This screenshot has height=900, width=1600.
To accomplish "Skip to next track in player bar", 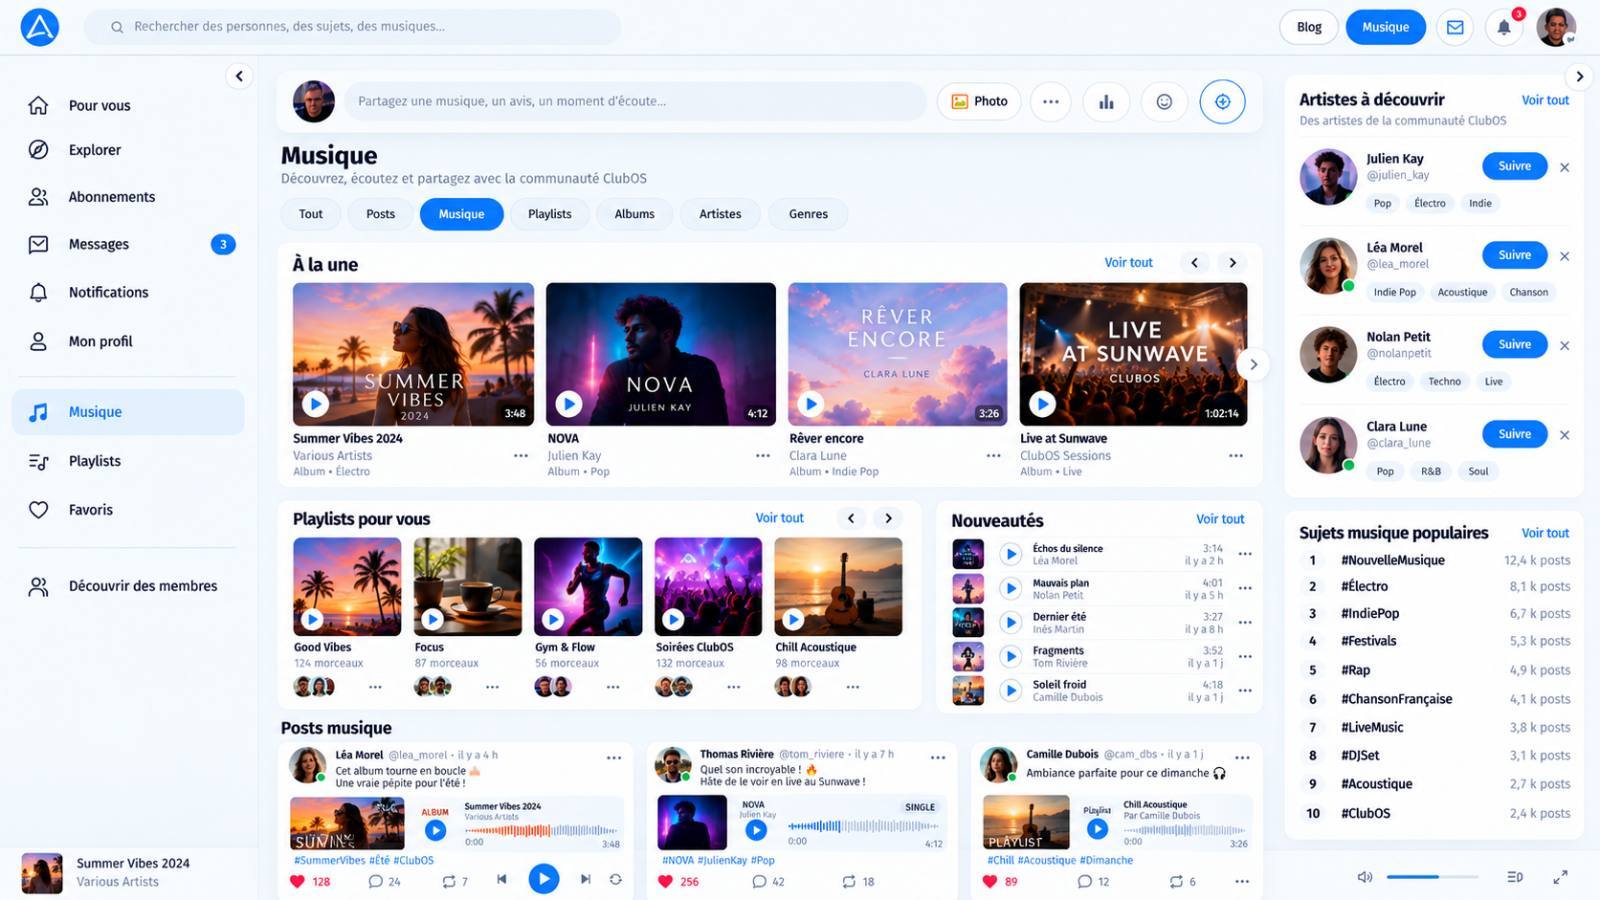I will pos(586,879).
